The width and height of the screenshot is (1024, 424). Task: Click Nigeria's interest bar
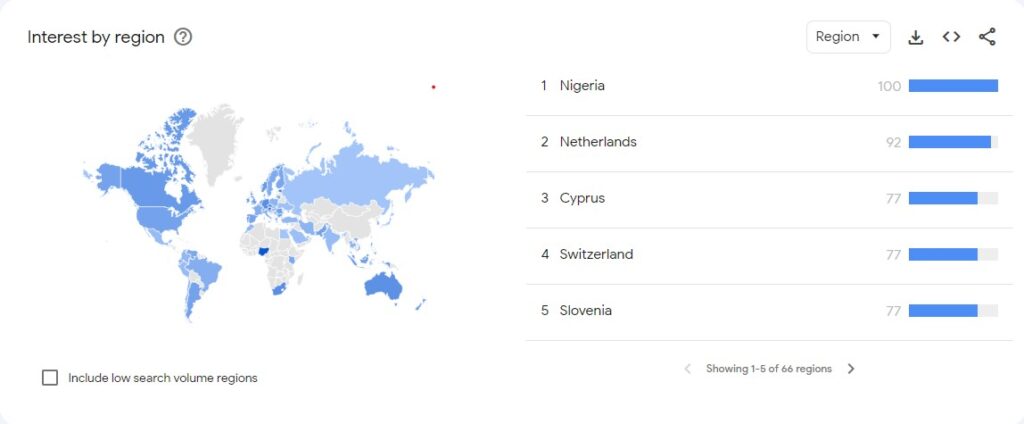(953, 86)
